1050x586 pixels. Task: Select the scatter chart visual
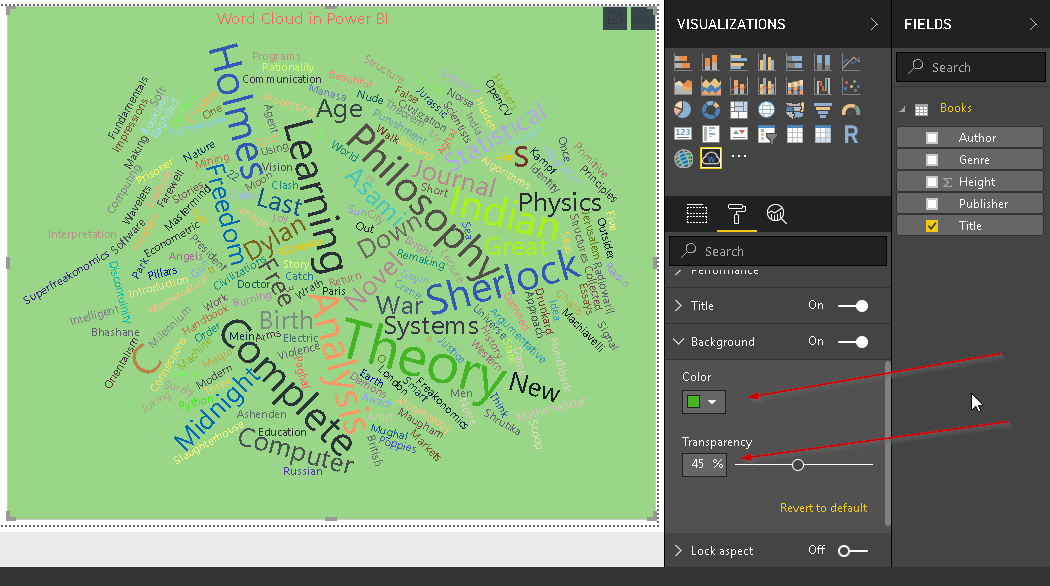[x=851, y=86]
